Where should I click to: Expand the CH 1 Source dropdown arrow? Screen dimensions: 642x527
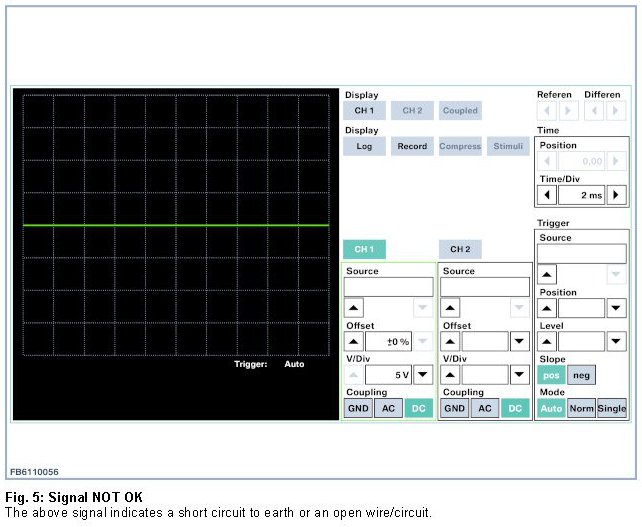click(x=423, y=308)
